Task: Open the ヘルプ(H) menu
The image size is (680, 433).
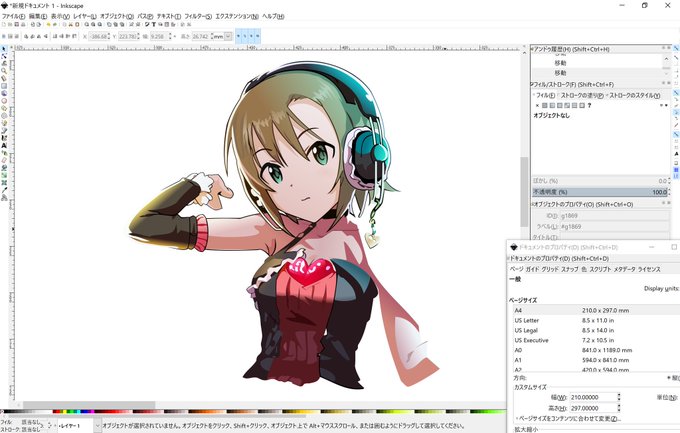Action: click(273, 16)
